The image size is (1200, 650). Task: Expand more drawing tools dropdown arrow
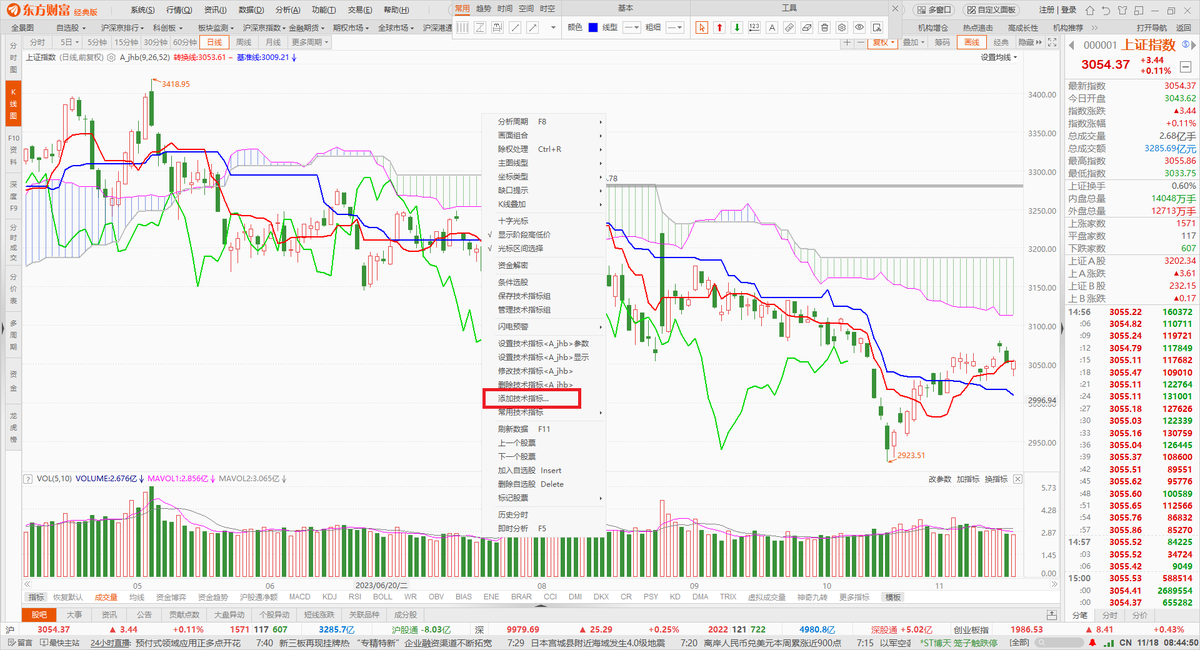(x=553, y=27)
